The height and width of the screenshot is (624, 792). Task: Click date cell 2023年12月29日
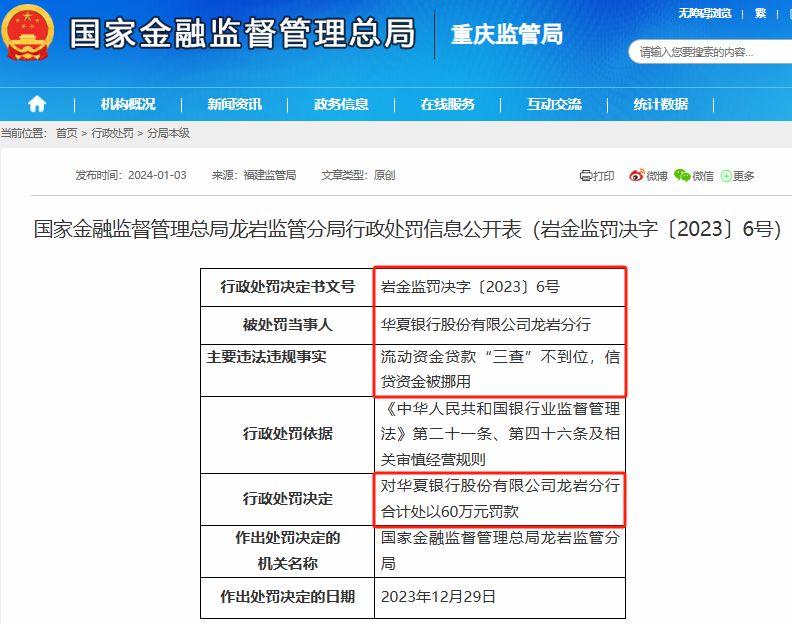(x=500, y=597)
